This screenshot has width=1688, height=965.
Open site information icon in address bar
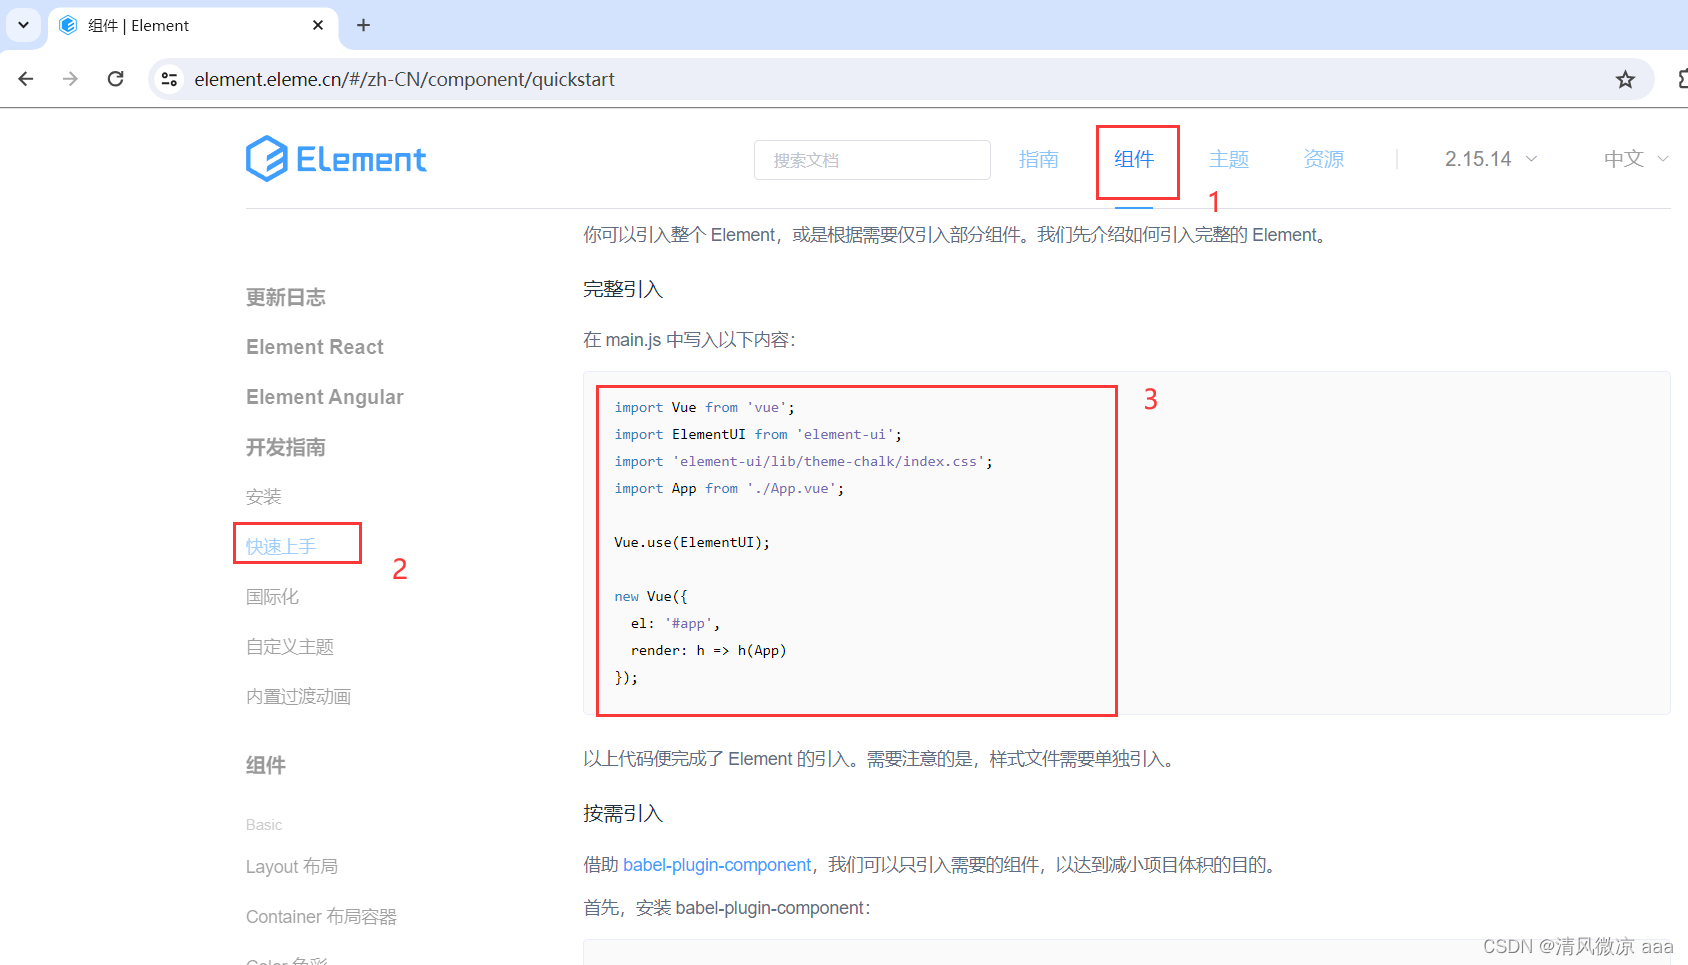(x=169, y=79)
